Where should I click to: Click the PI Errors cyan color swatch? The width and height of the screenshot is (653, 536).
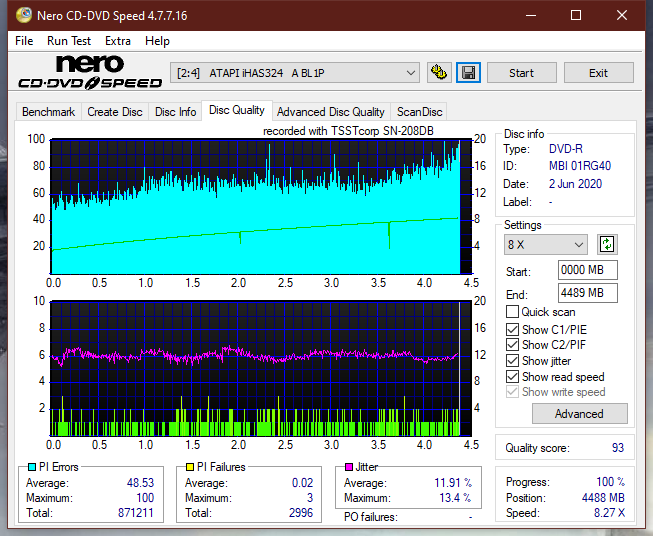tap(31, 467)
